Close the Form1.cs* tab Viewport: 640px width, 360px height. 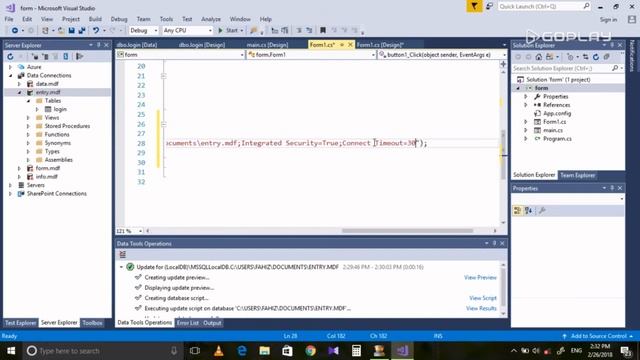tap(350, 45)
